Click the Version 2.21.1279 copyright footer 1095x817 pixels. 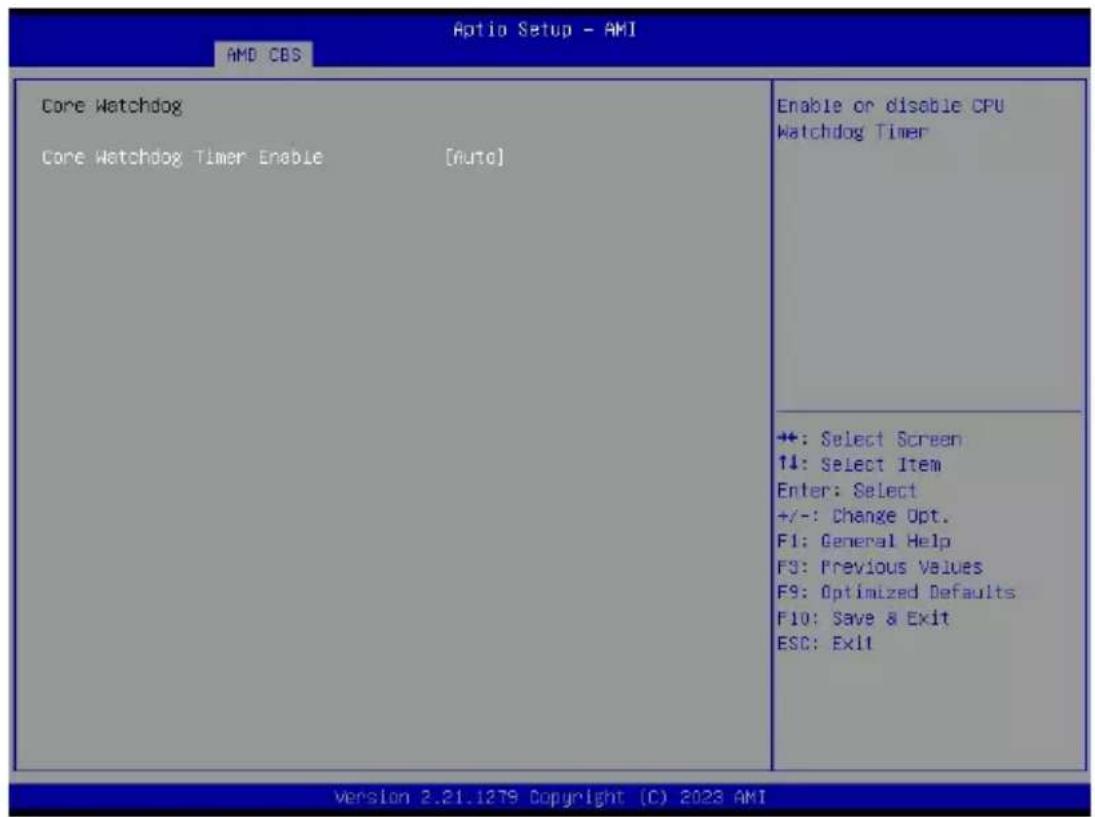click(x=550, y=797)
